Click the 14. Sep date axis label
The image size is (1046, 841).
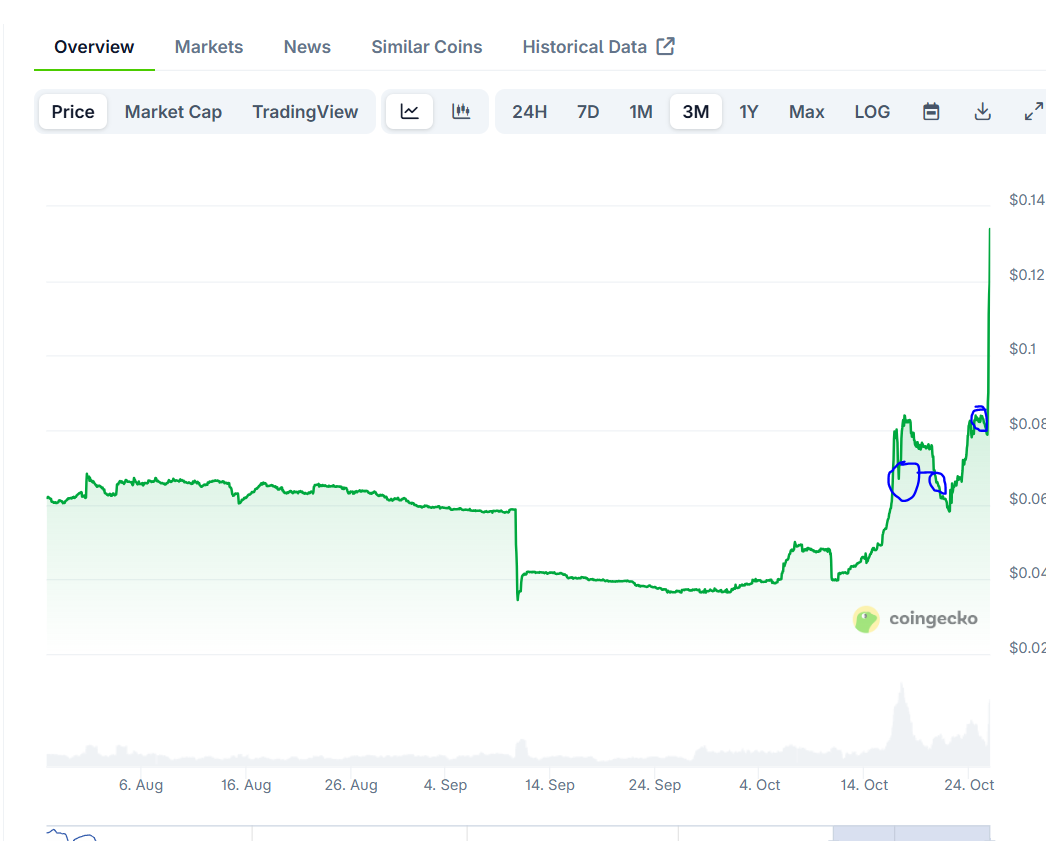(x=550, y=785)
